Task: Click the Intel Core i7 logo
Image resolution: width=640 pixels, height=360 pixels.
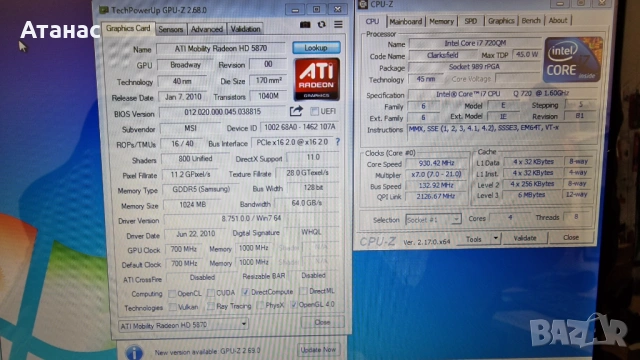Action: pyautogui.click(x=573, y=60)
